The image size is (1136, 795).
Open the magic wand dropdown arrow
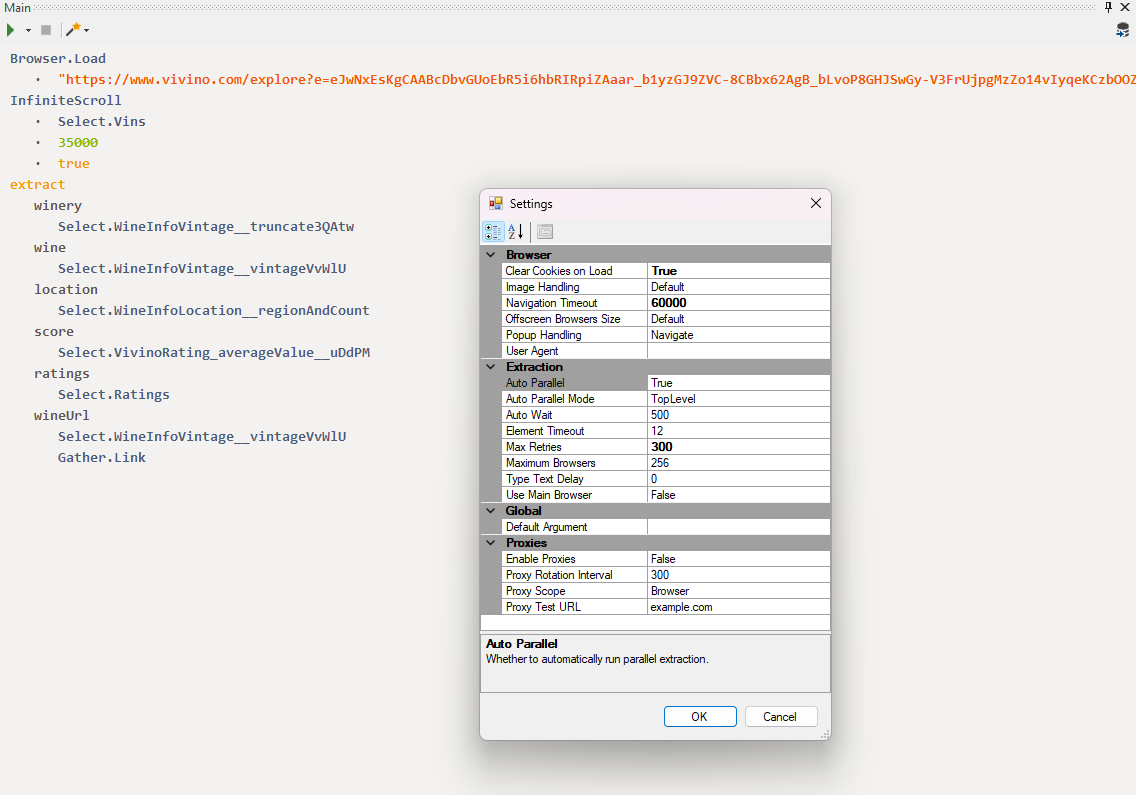click(x=87, y=31)
